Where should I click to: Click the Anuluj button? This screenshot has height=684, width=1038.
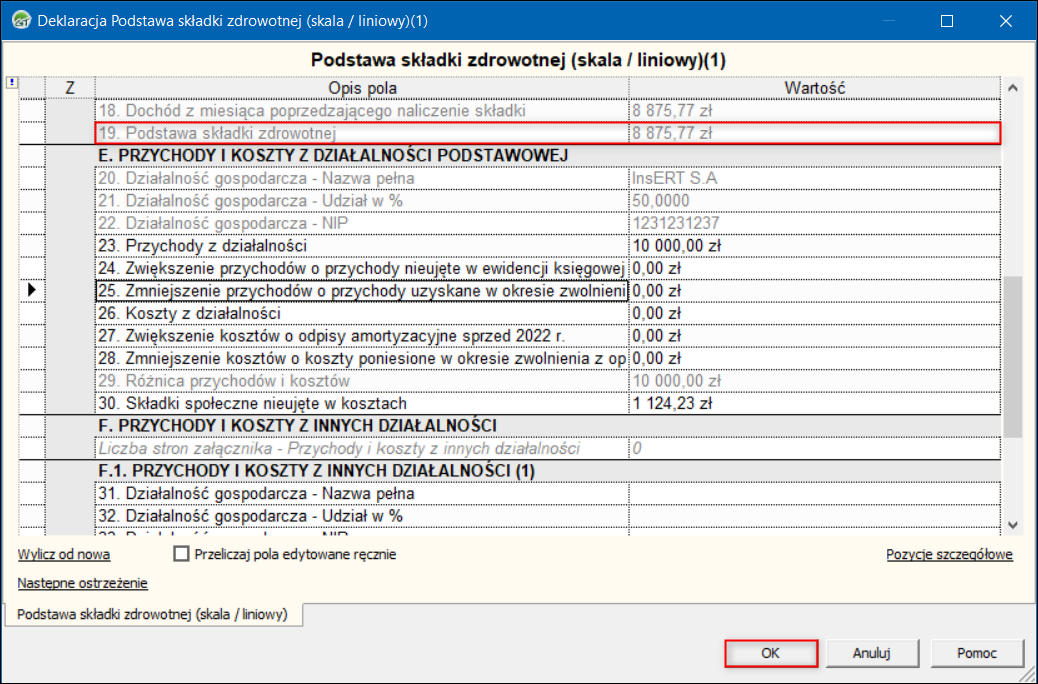coord(872,653)
